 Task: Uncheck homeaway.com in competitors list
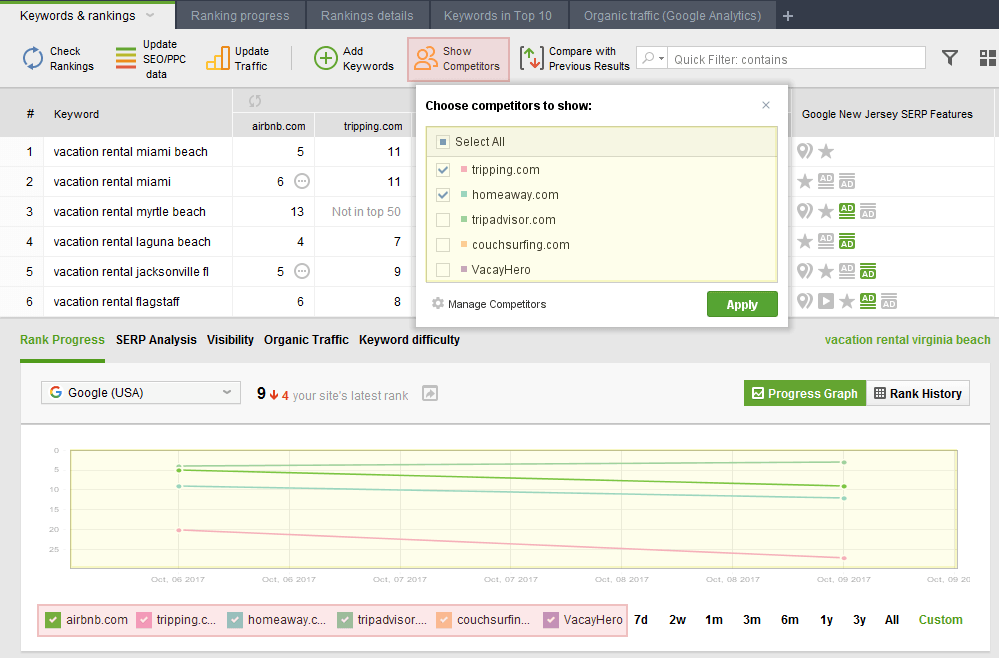[x=443, y=195]
